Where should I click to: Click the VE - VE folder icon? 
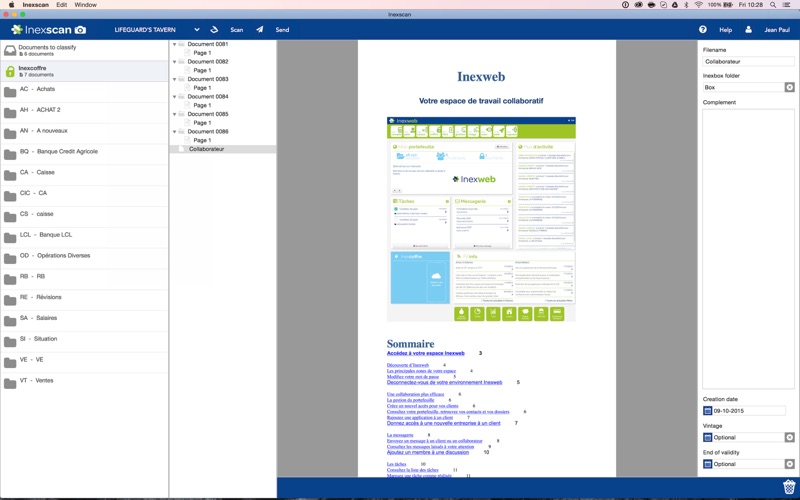(10, 363)
